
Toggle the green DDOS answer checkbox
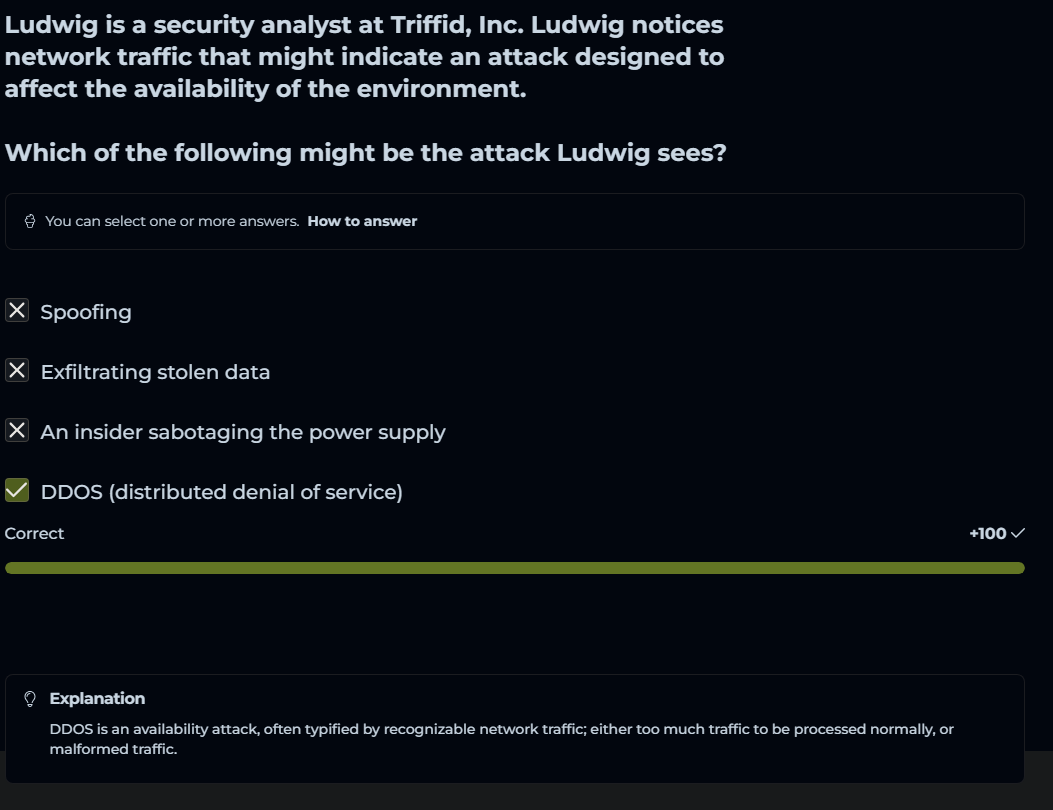point(17,491)
